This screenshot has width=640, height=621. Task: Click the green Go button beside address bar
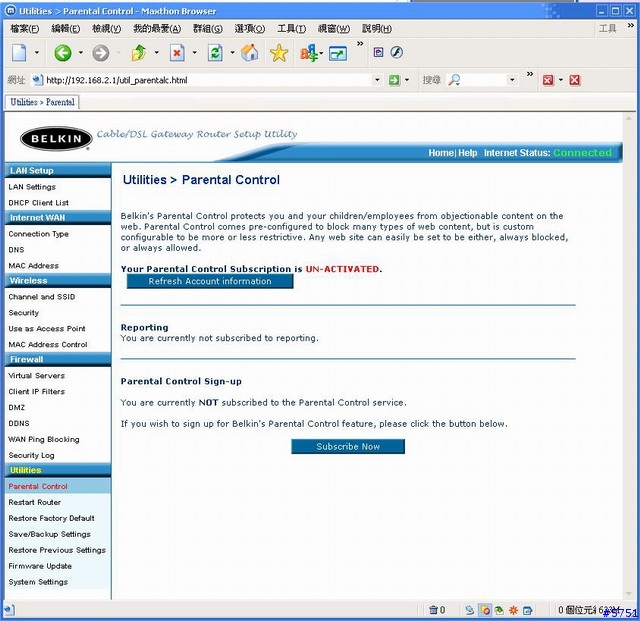click(394, 80)
